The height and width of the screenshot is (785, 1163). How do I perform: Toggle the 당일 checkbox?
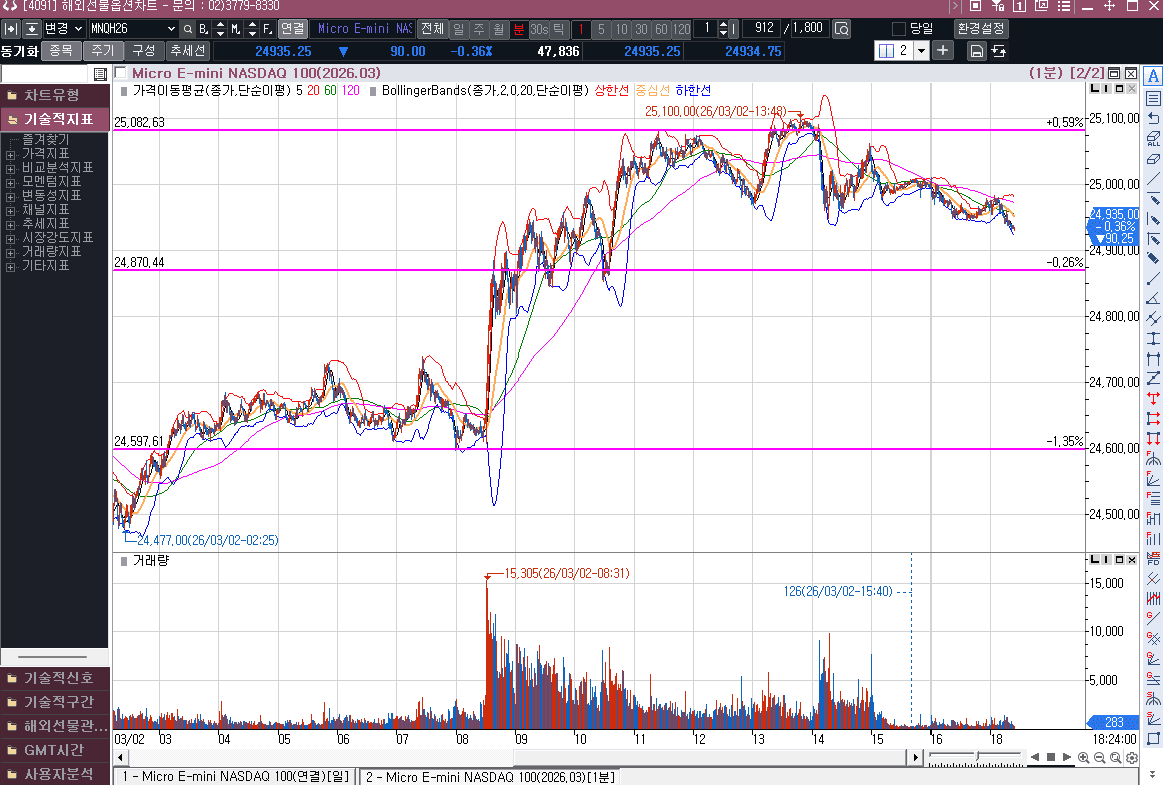[x=898, y=29]
